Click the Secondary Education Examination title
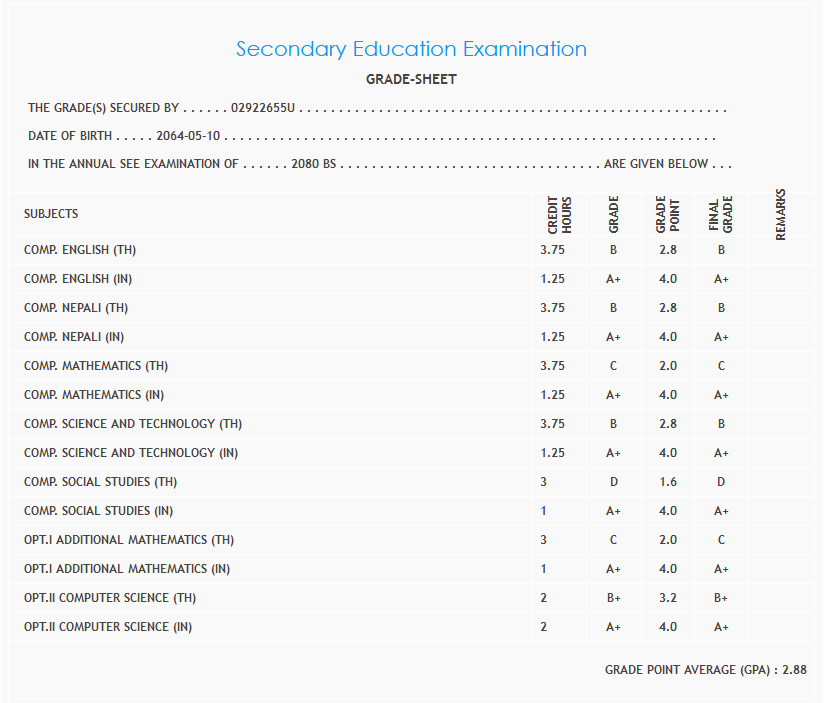835x703 pixels. 411,49
